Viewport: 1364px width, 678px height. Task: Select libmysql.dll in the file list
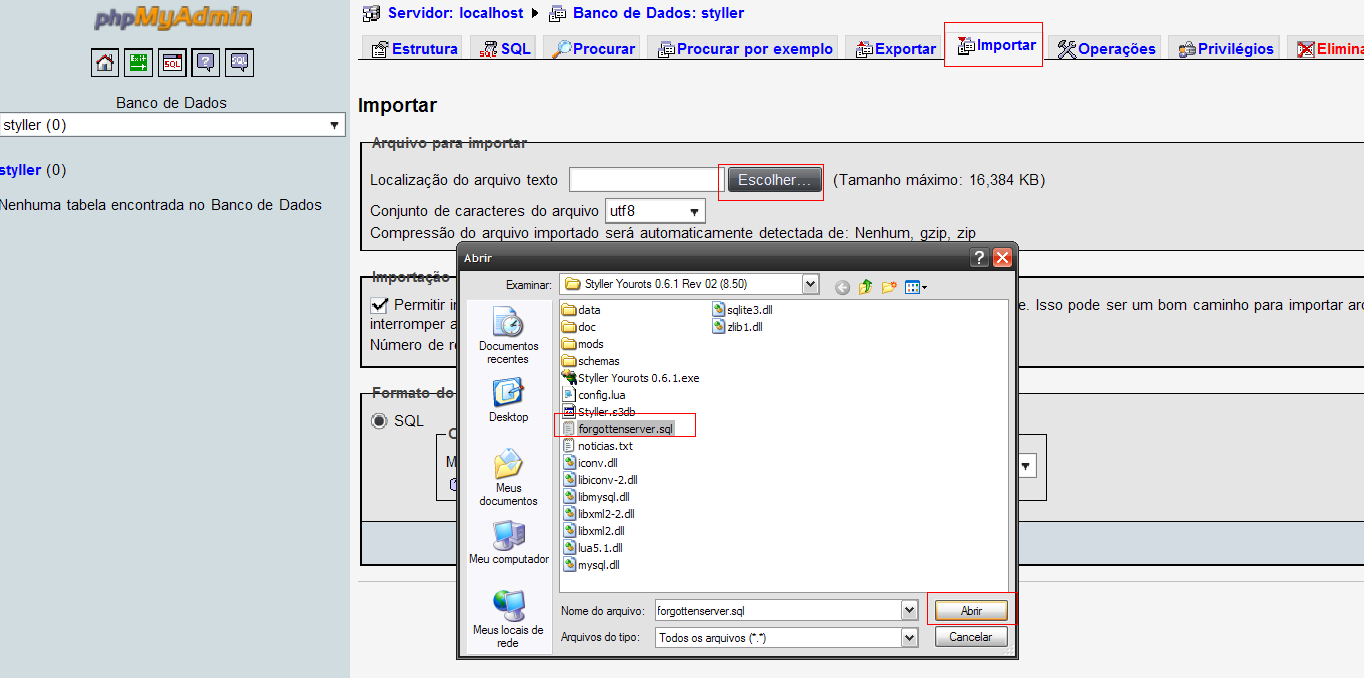[x=596, y=497]
